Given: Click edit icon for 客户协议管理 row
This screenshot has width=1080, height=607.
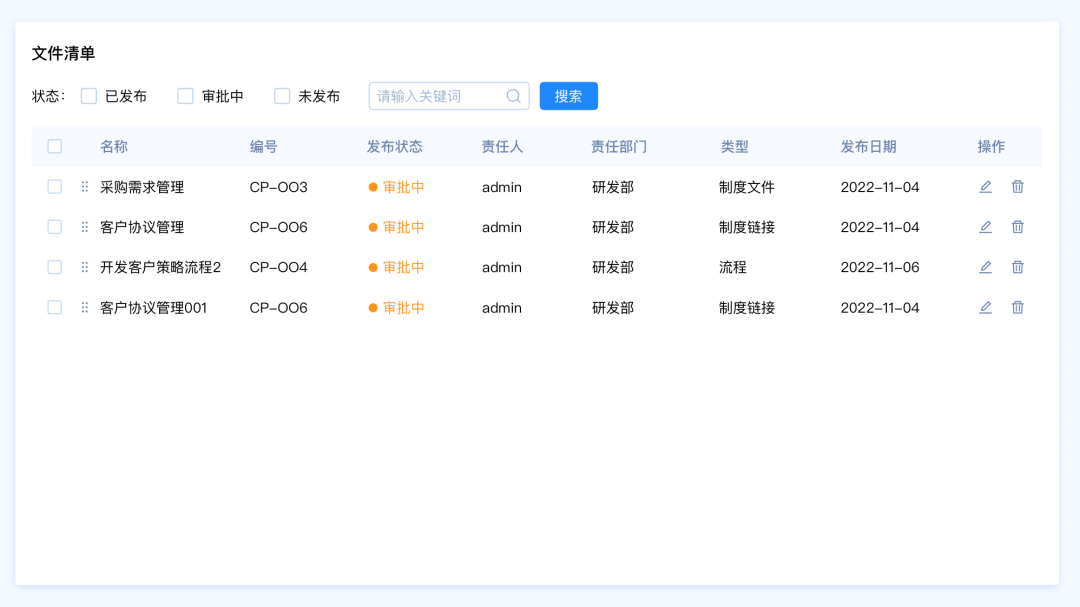Looking at the screenshot, I should tap(985, 227).
